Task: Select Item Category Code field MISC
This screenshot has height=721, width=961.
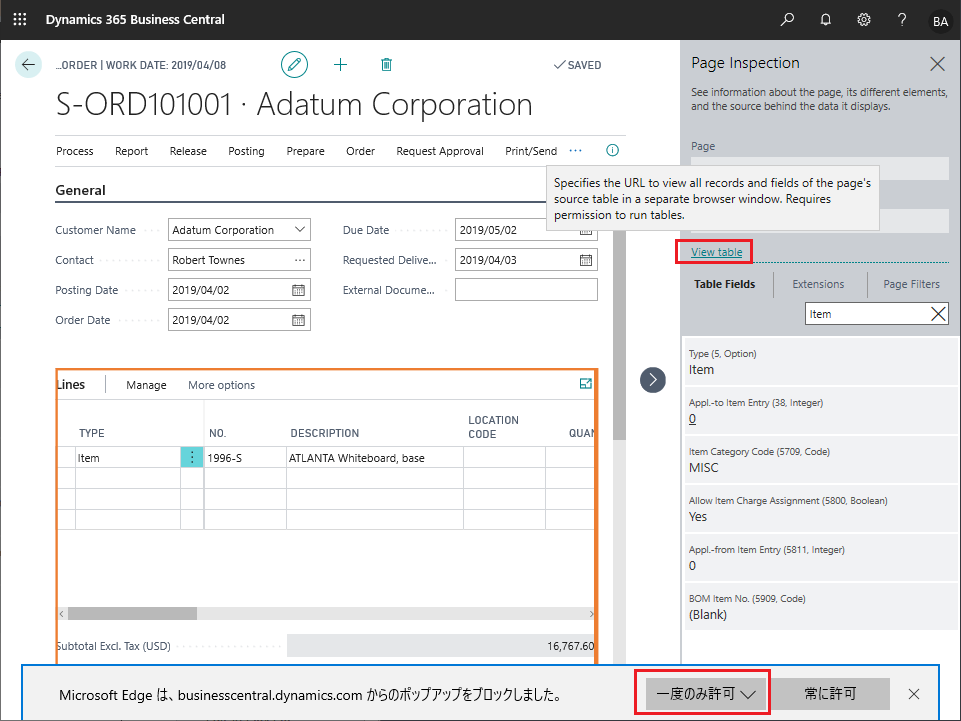Action: (821, 460)
